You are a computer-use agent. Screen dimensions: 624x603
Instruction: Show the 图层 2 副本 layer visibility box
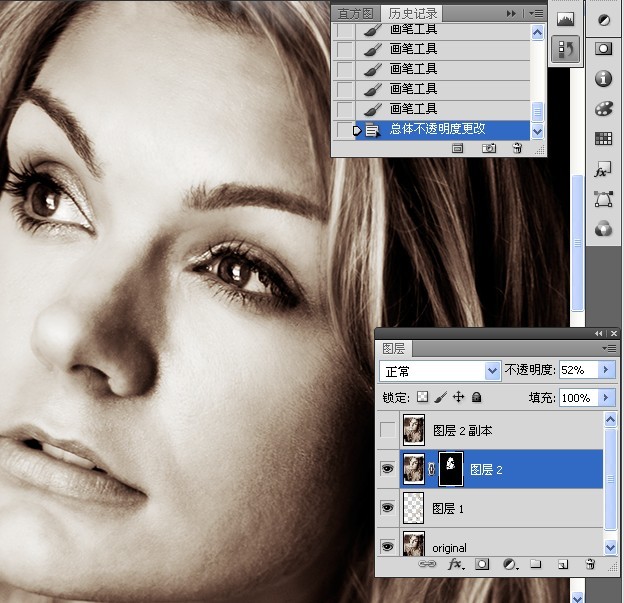(387, 430)
